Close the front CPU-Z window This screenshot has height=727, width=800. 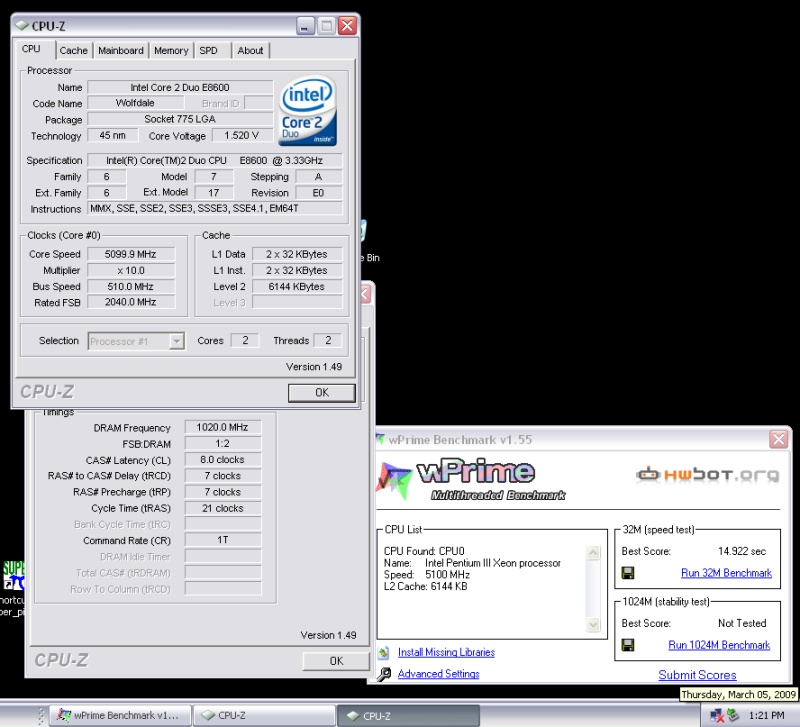pos(347,26)
